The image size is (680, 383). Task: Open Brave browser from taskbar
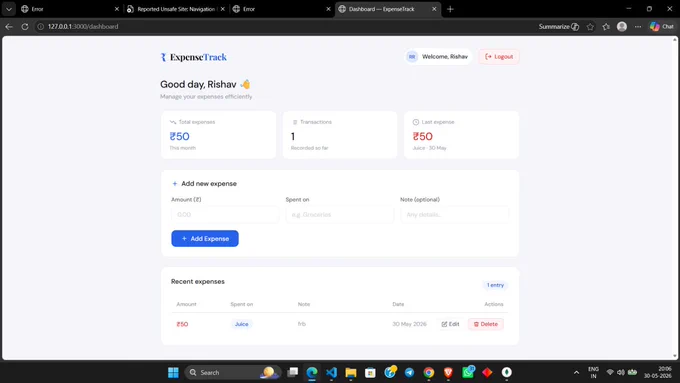[448, 373]
